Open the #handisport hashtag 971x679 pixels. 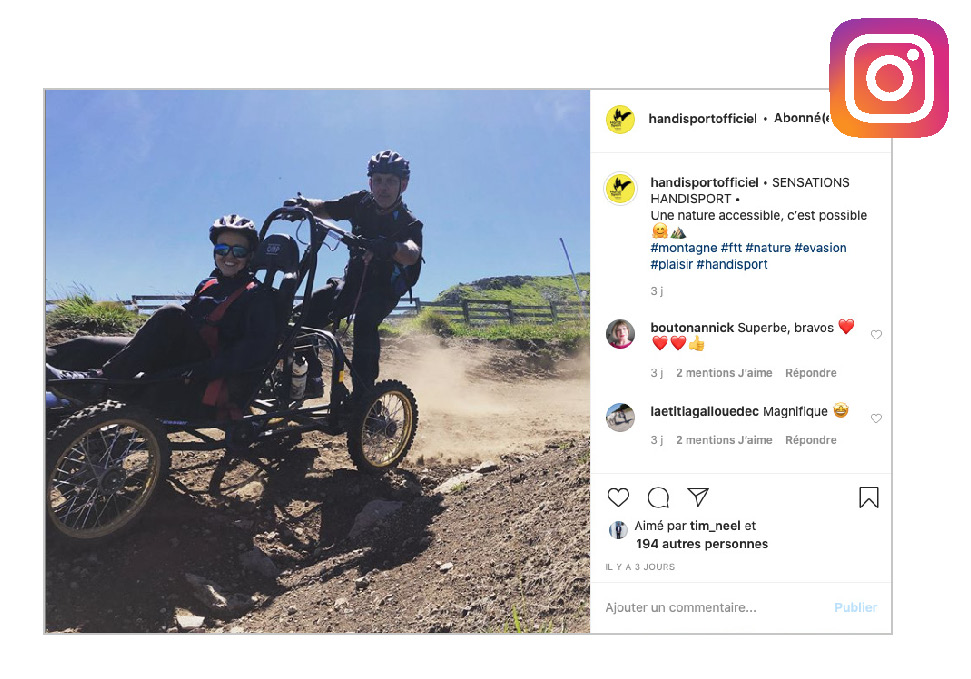pos(731,265)
